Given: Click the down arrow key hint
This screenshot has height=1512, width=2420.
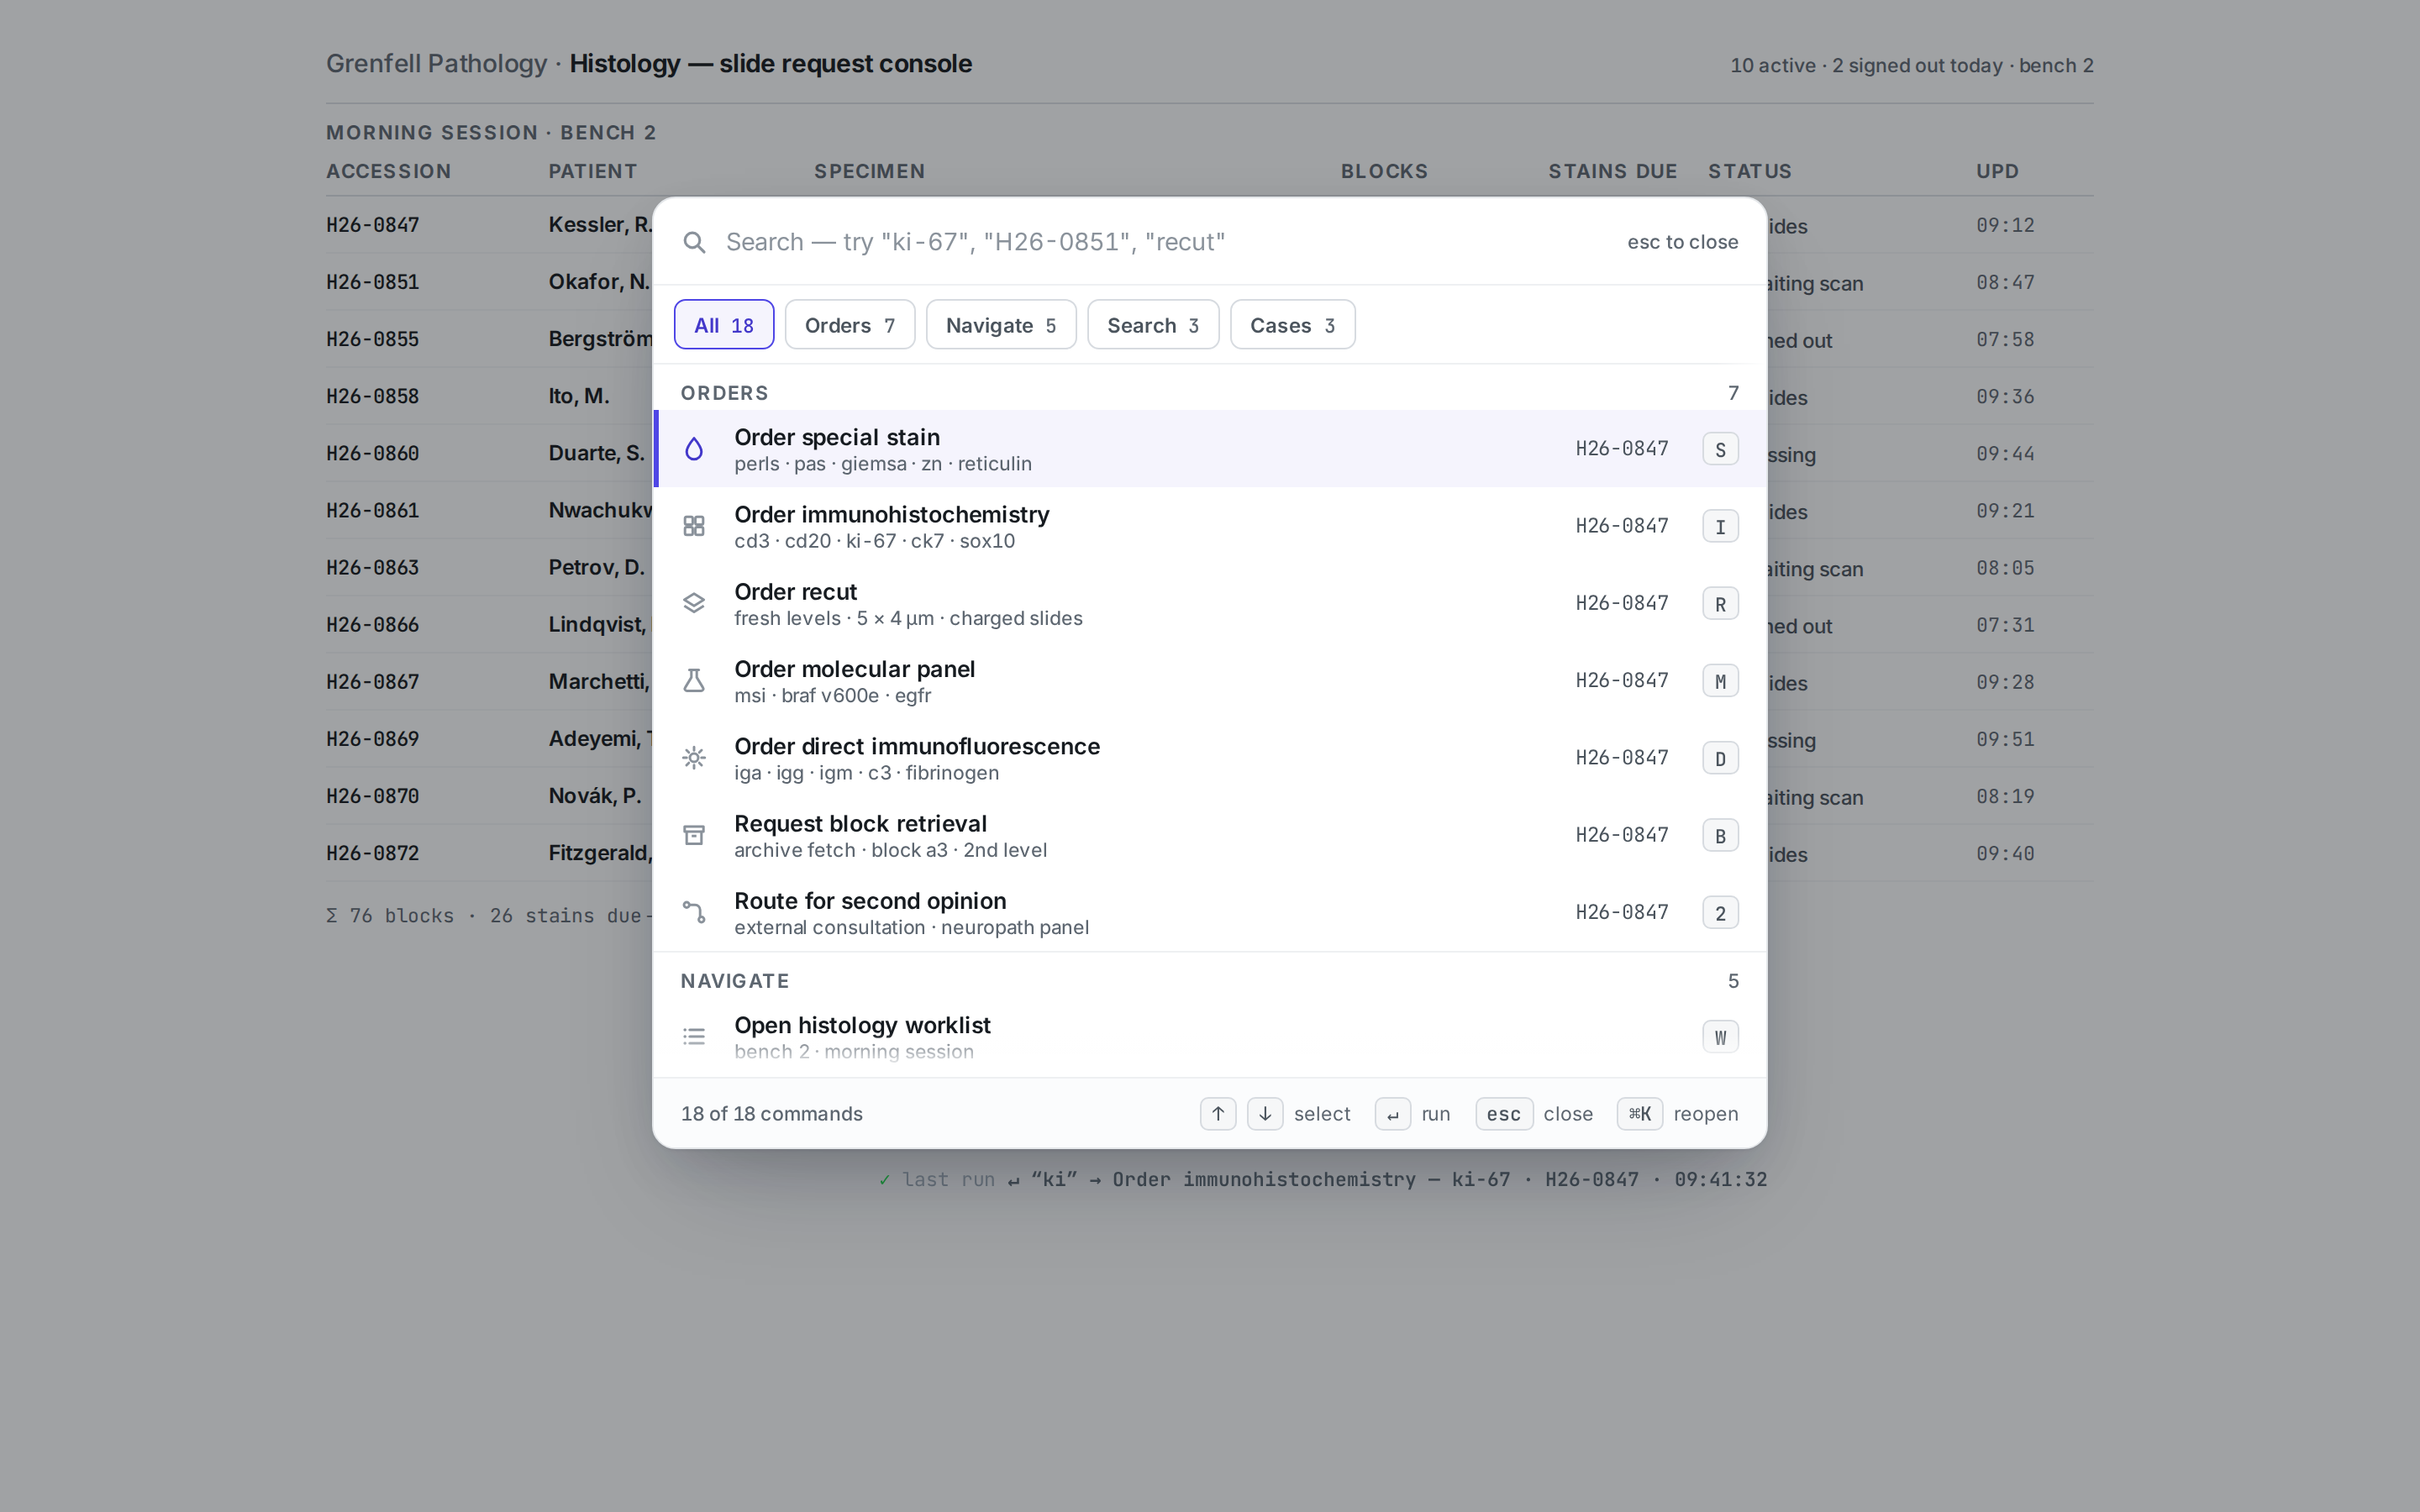Looking at the screenshot, I should pyautogui.click(x=1265, y=1114).
